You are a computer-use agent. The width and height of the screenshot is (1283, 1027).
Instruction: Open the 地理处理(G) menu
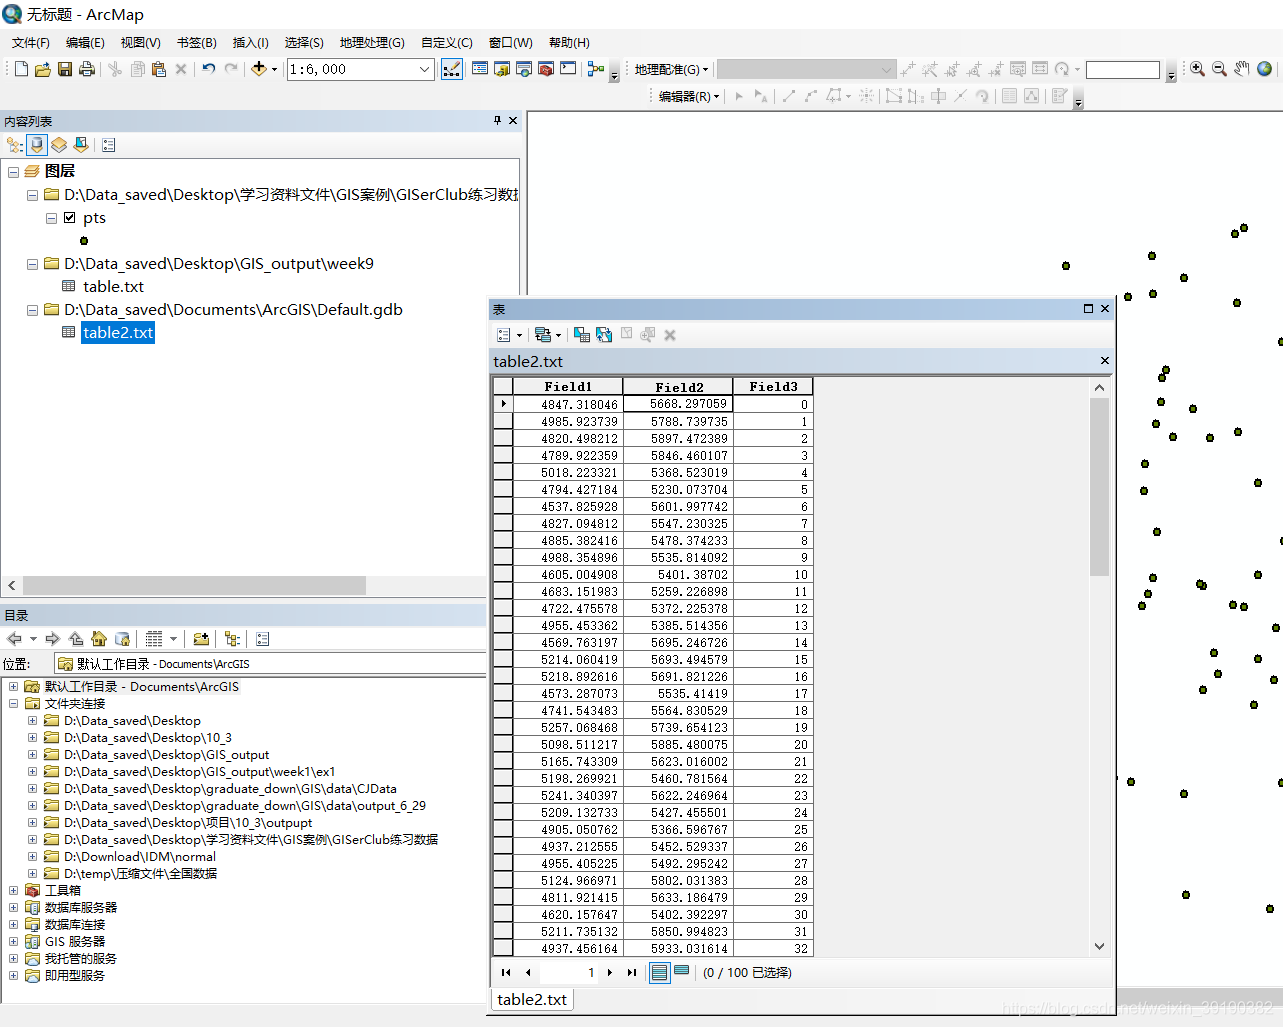point(372,42)
